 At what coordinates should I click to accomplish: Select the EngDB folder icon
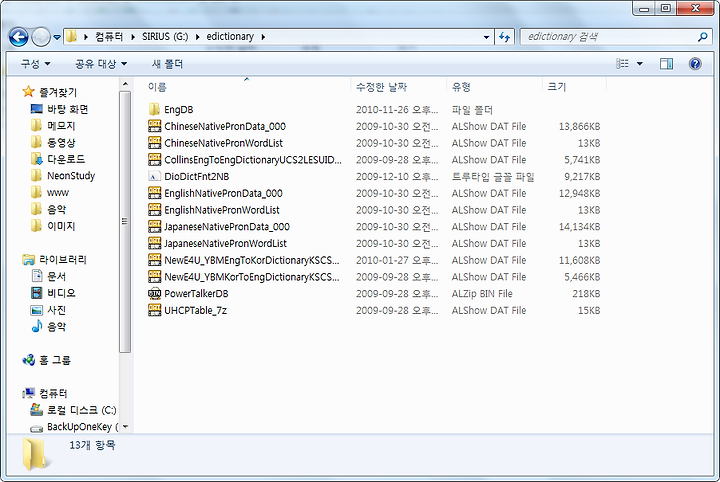[x=154, y=109]
